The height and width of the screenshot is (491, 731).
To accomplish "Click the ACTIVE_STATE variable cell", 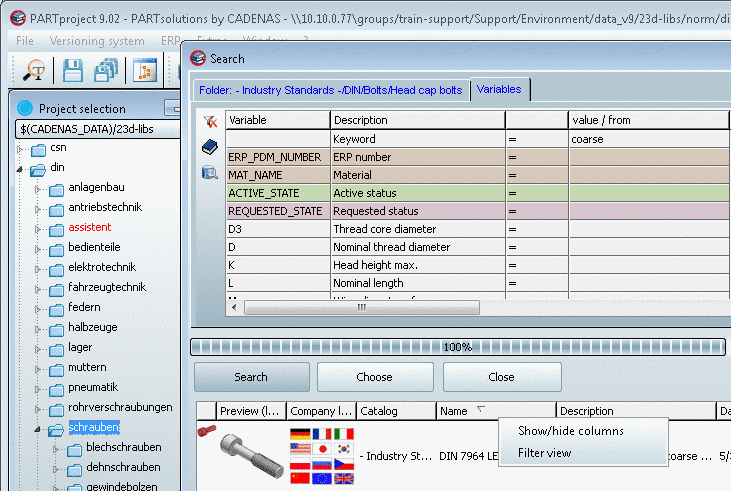I will point(278,193).
